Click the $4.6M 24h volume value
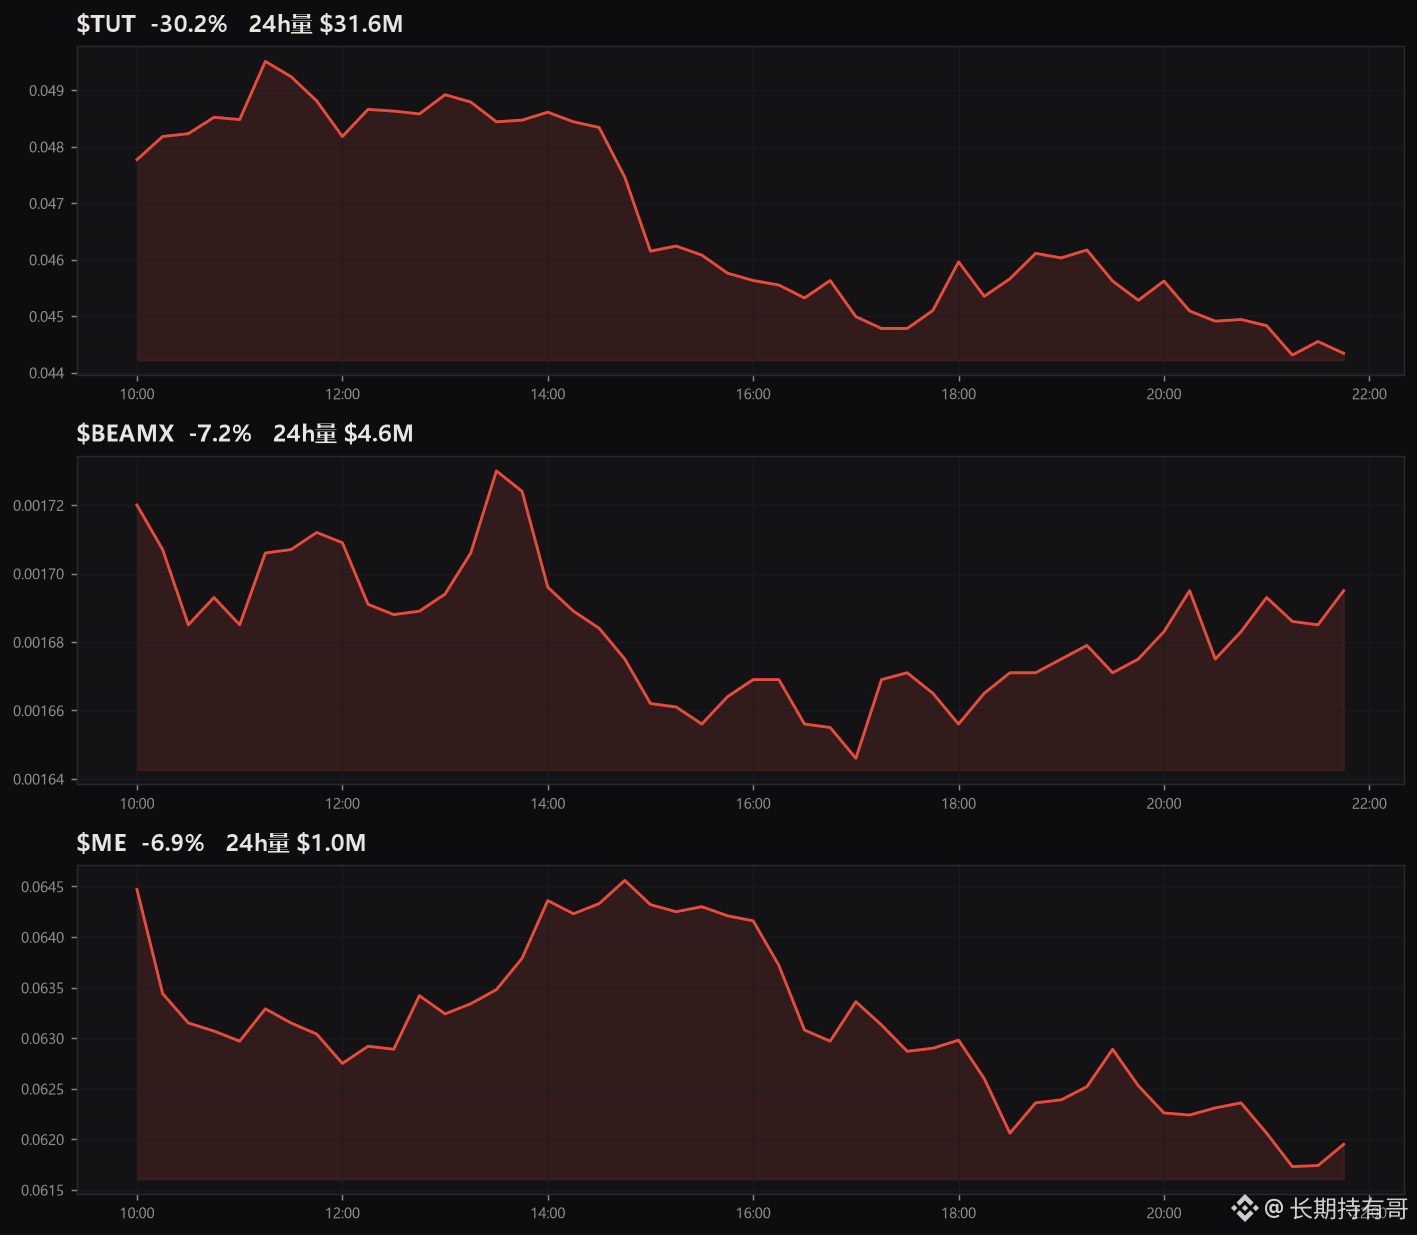 [378, 433]
